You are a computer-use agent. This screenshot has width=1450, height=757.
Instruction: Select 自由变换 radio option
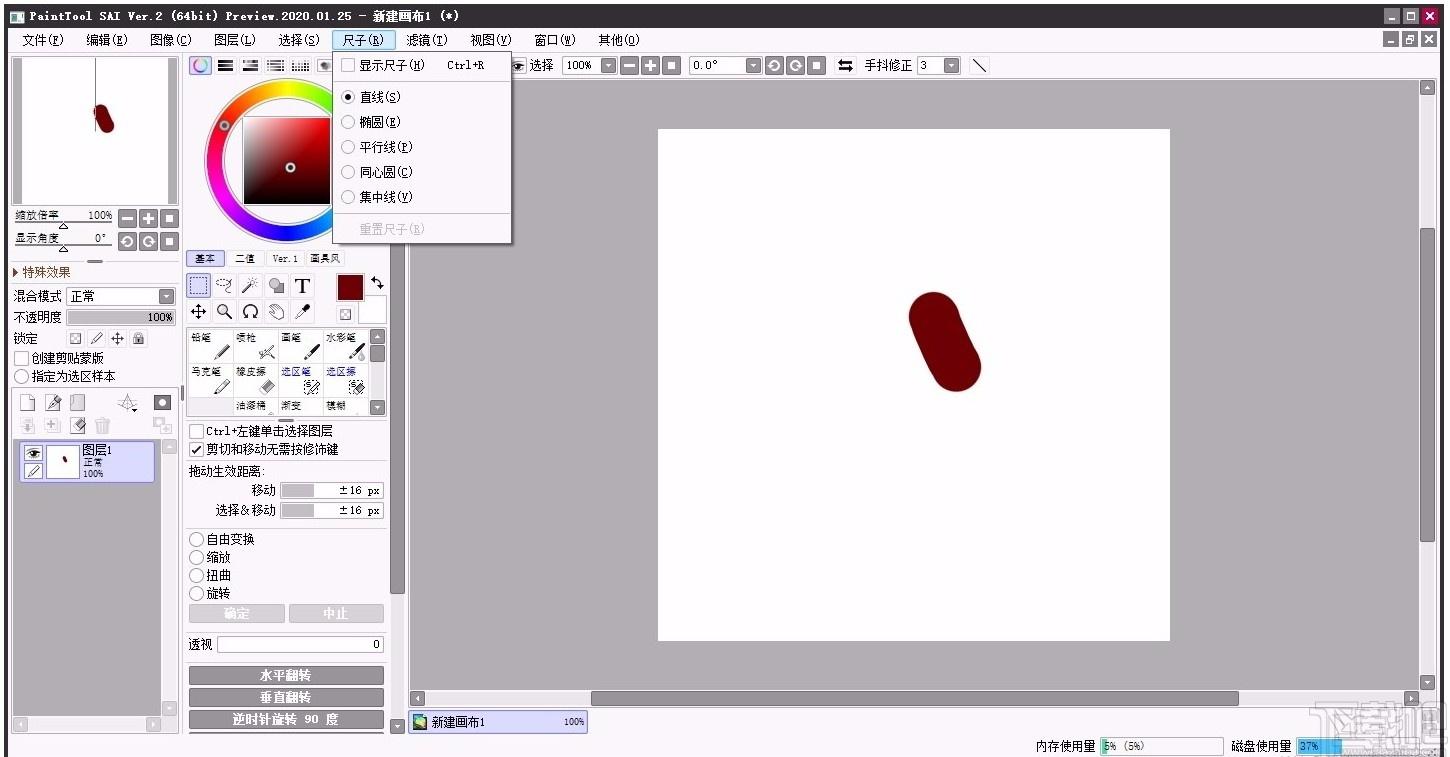[x=196, y=539]
